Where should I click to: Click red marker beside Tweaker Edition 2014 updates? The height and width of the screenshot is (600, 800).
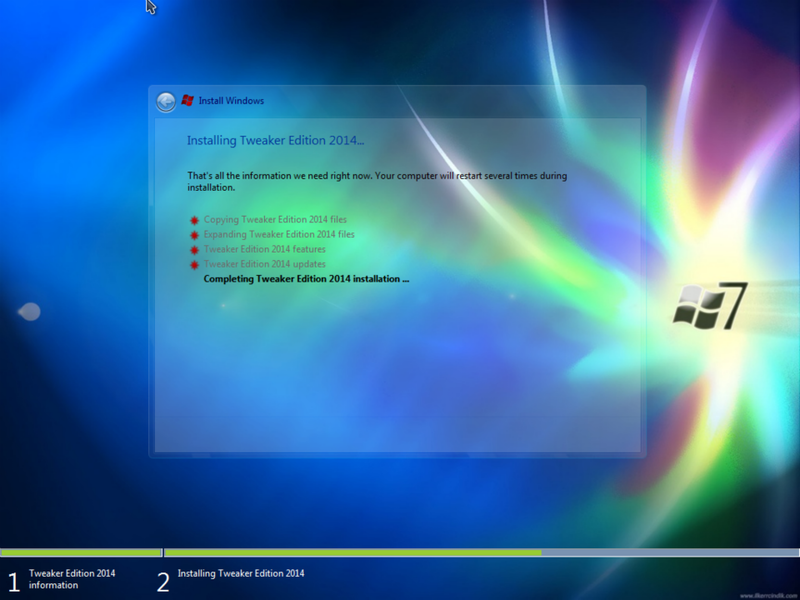tap(194, 265)
